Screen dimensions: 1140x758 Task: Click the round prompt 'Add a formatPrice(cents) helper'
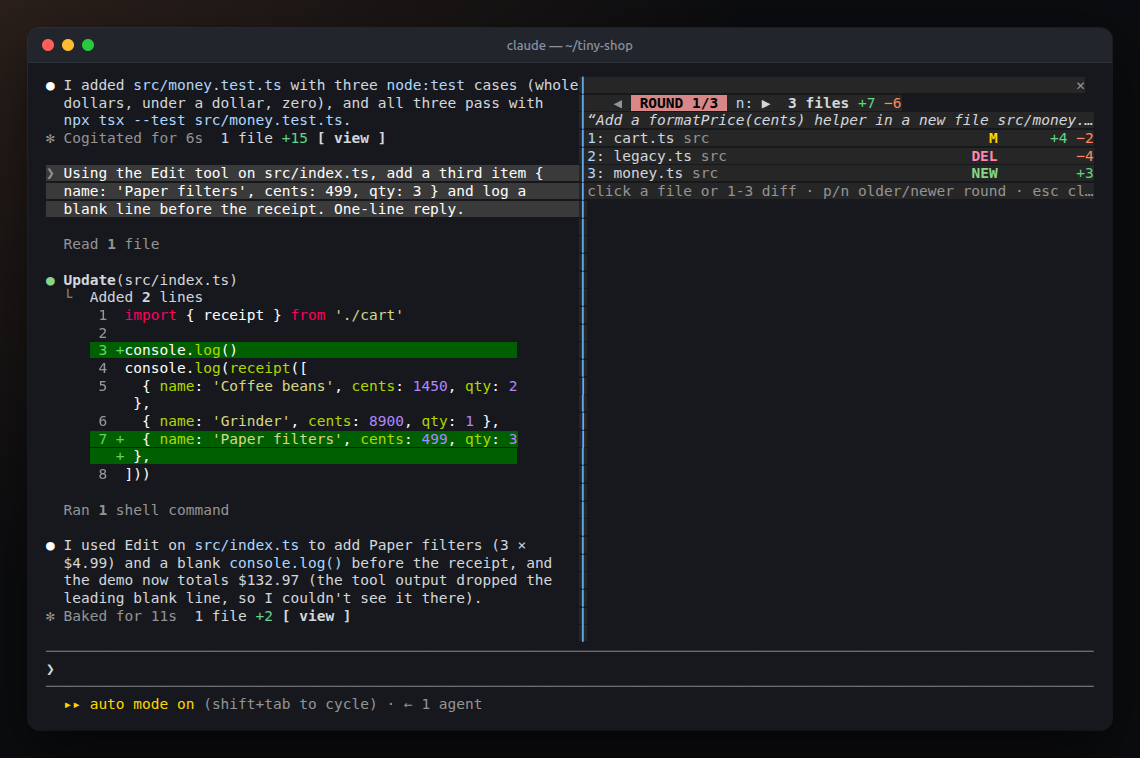point(840,121)
